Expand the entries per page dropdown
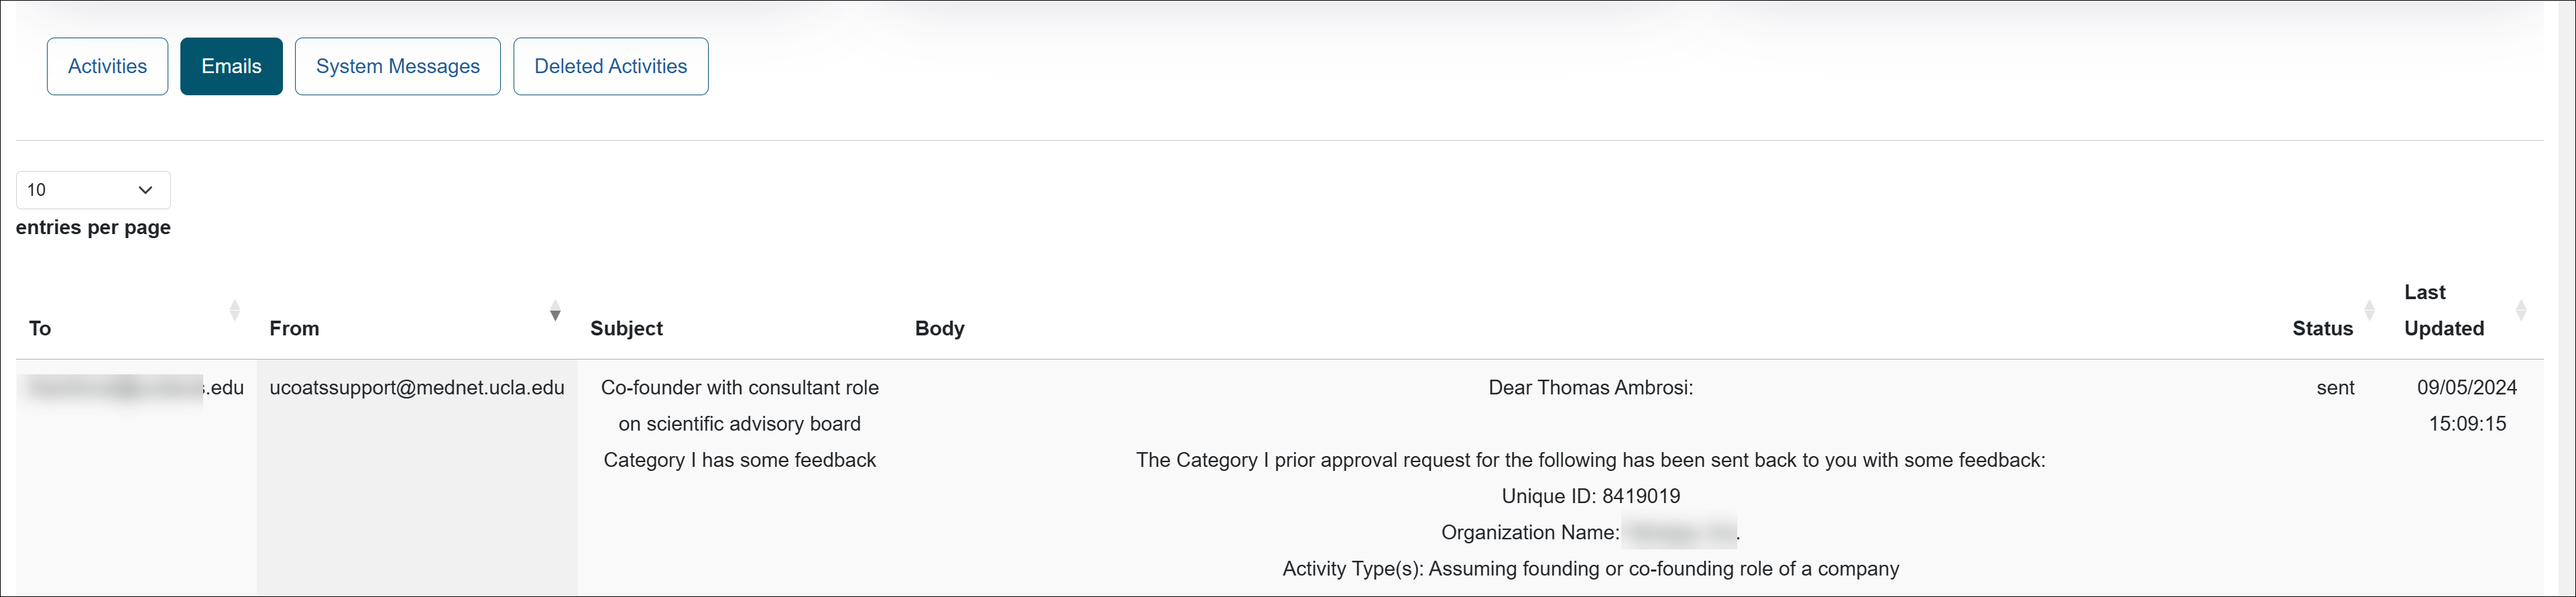Image resolution: width=2576 pixels, height=597 pixels. click(x=93, y=190)
